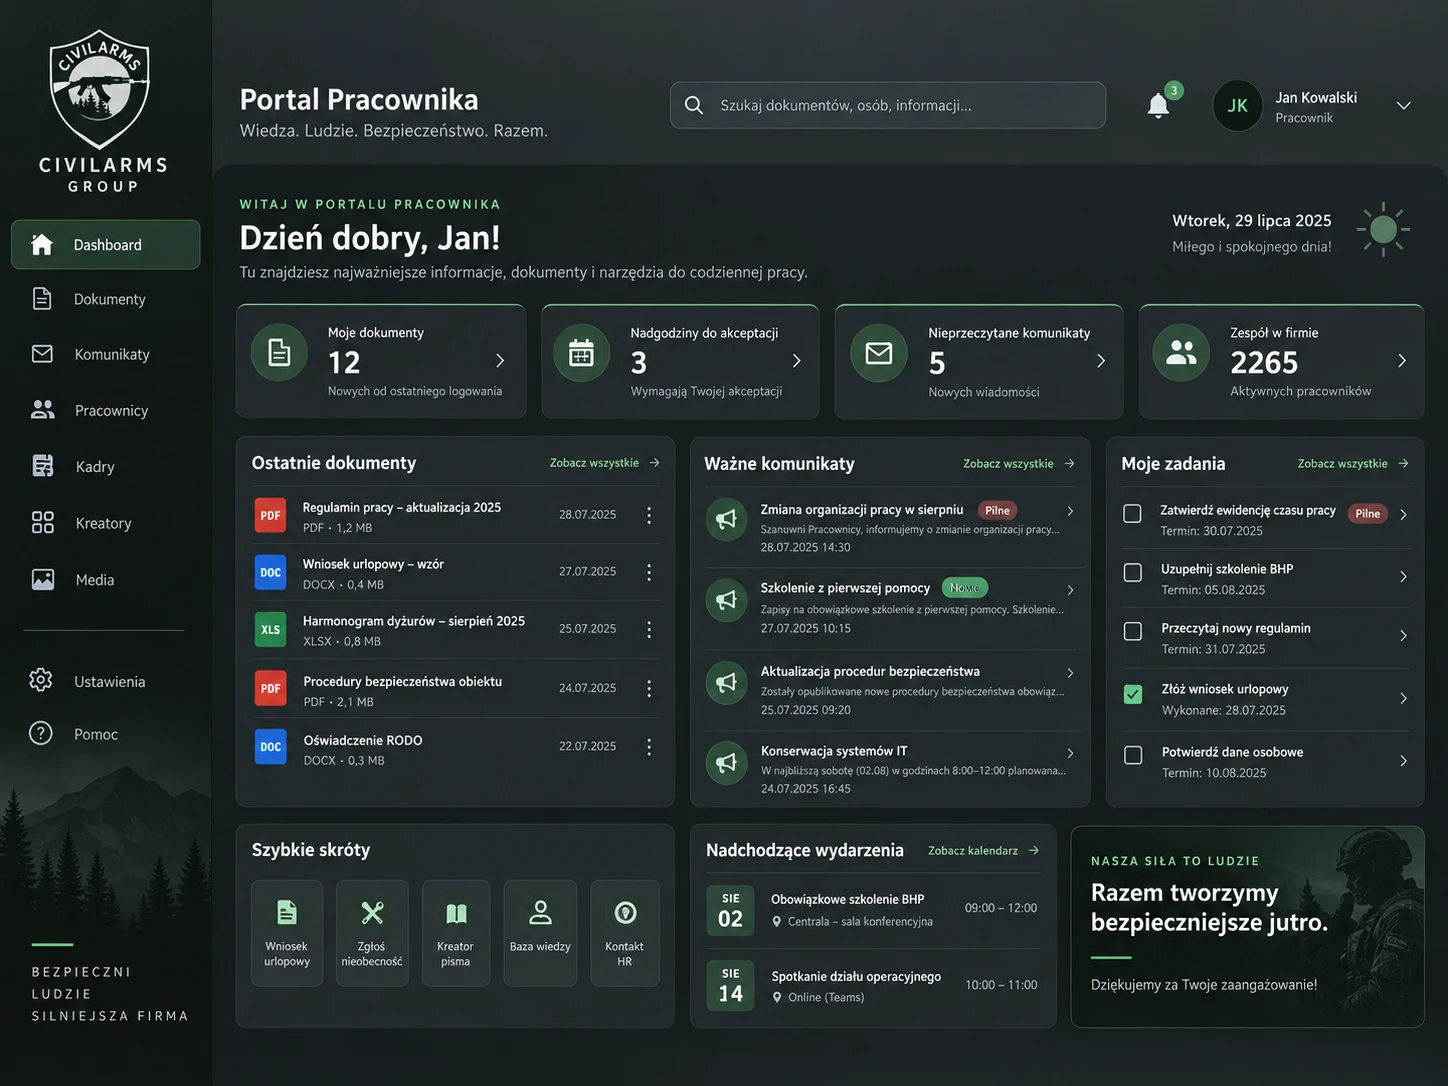
Task: Open the Obowiązkowe szkolenie BHP event
Action: [873, 910]
